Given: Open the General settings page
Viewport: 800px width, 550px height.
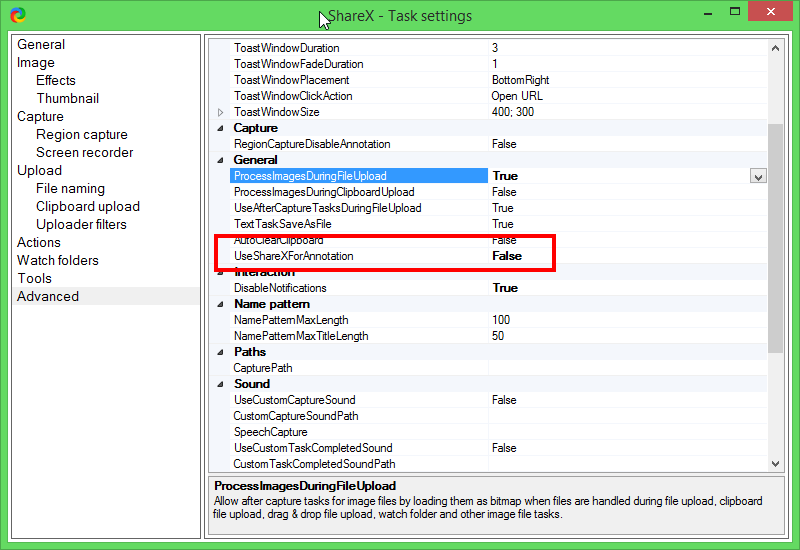Looking at the screenshot, I should click(x=41, y=44).
